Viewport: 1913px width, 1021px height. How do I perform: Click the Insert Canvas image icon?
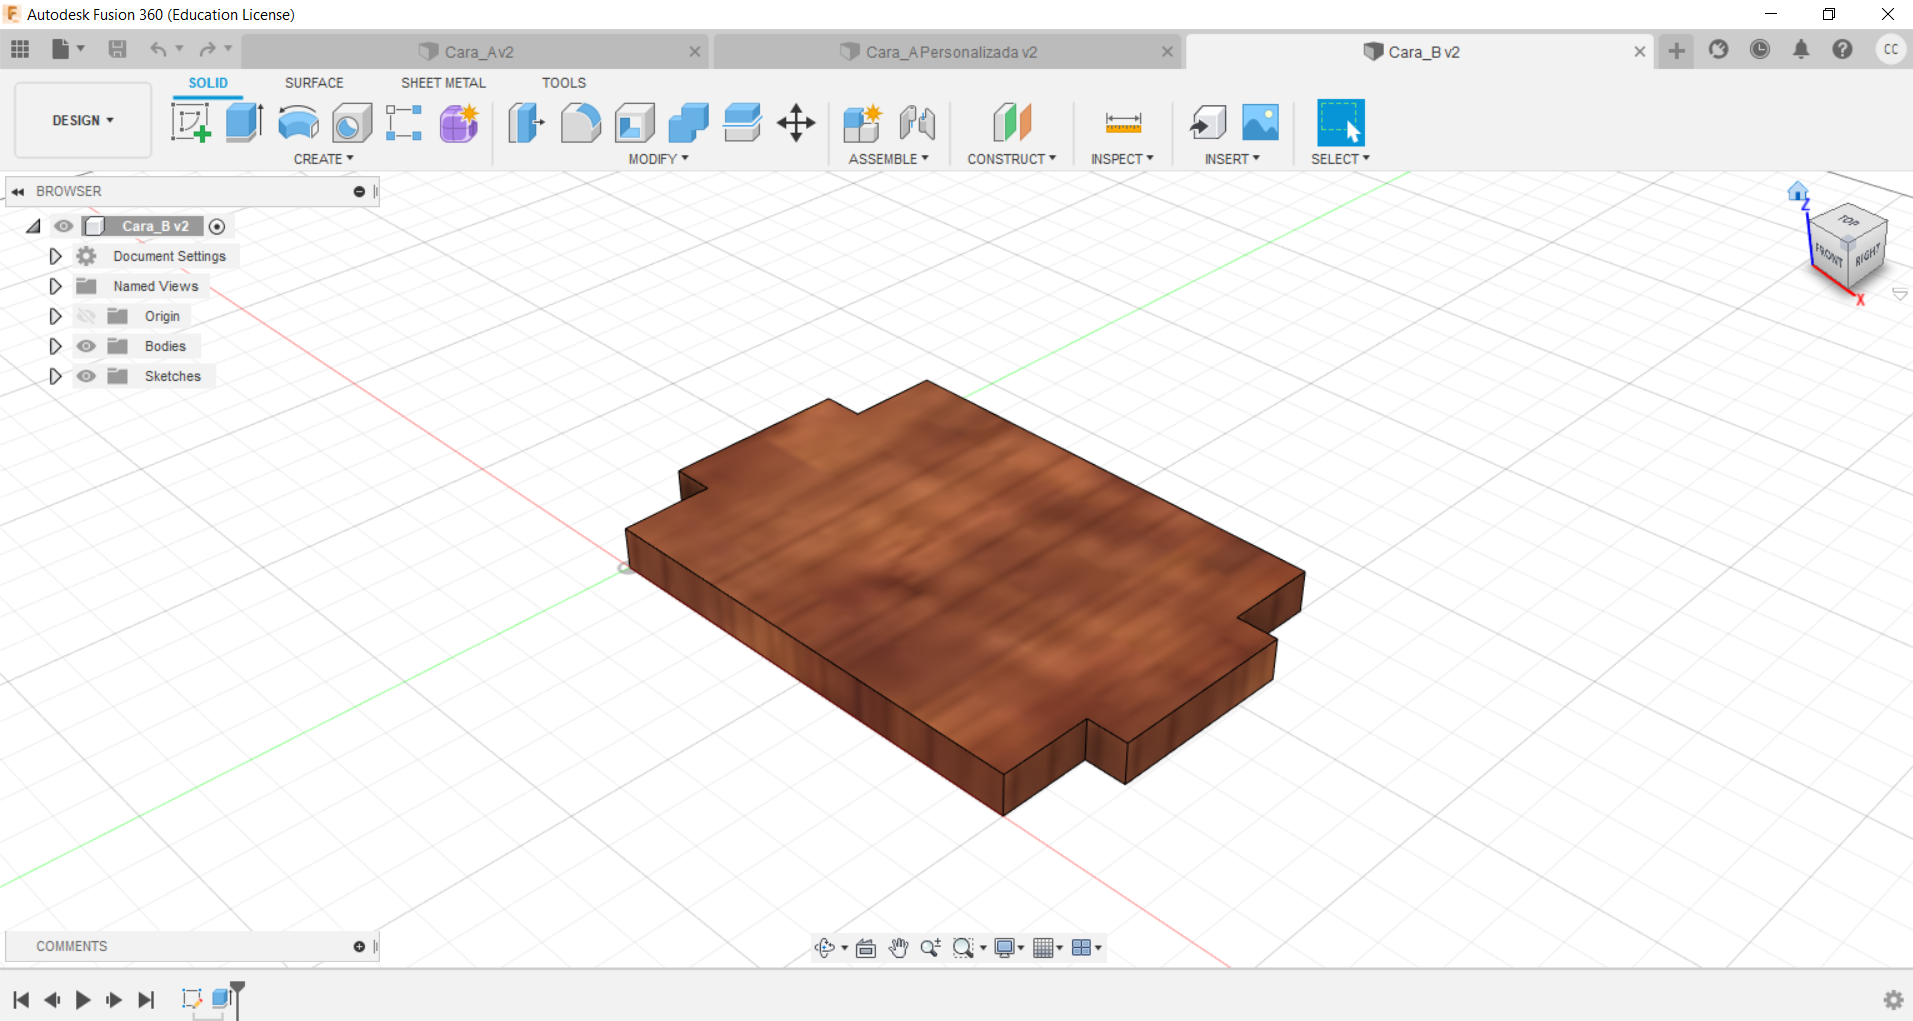point(1260,123)
